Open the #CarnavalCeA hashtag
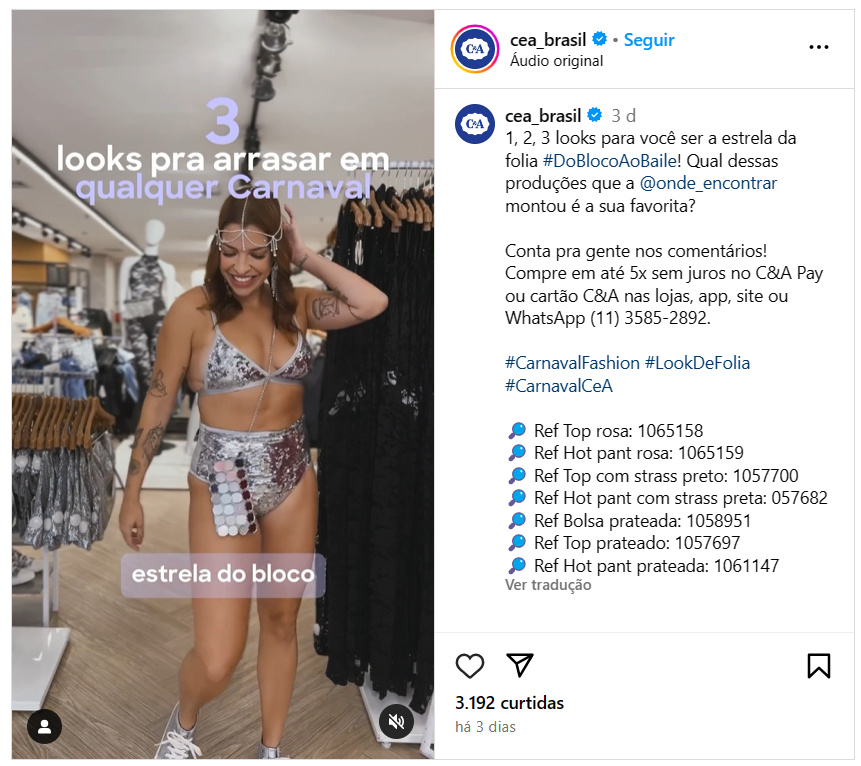Image resolution: width=861 pixels, height=766 pixels. 558,386
